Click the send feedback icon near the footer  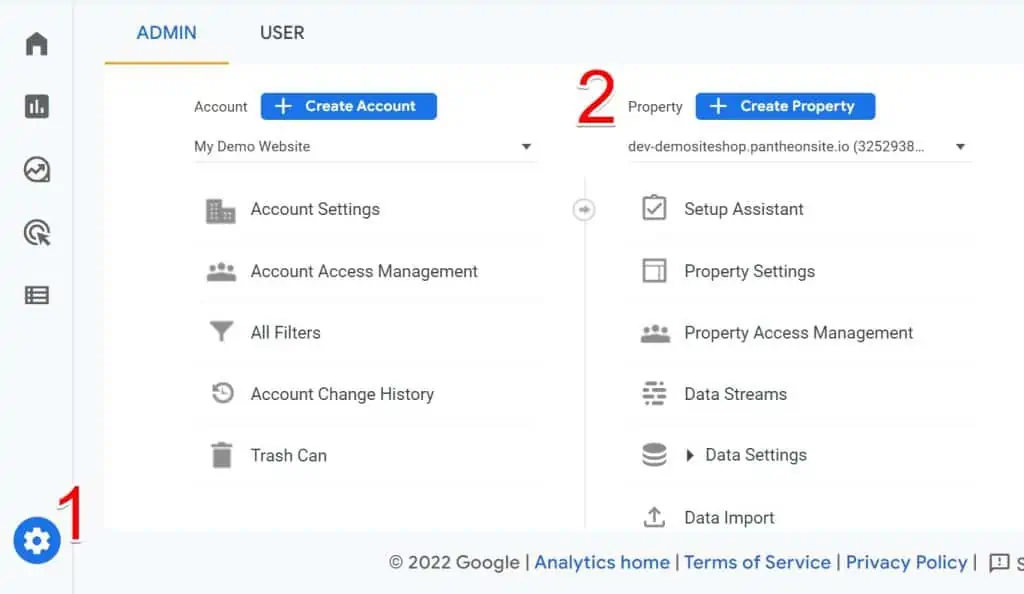(x=999, y=562)
